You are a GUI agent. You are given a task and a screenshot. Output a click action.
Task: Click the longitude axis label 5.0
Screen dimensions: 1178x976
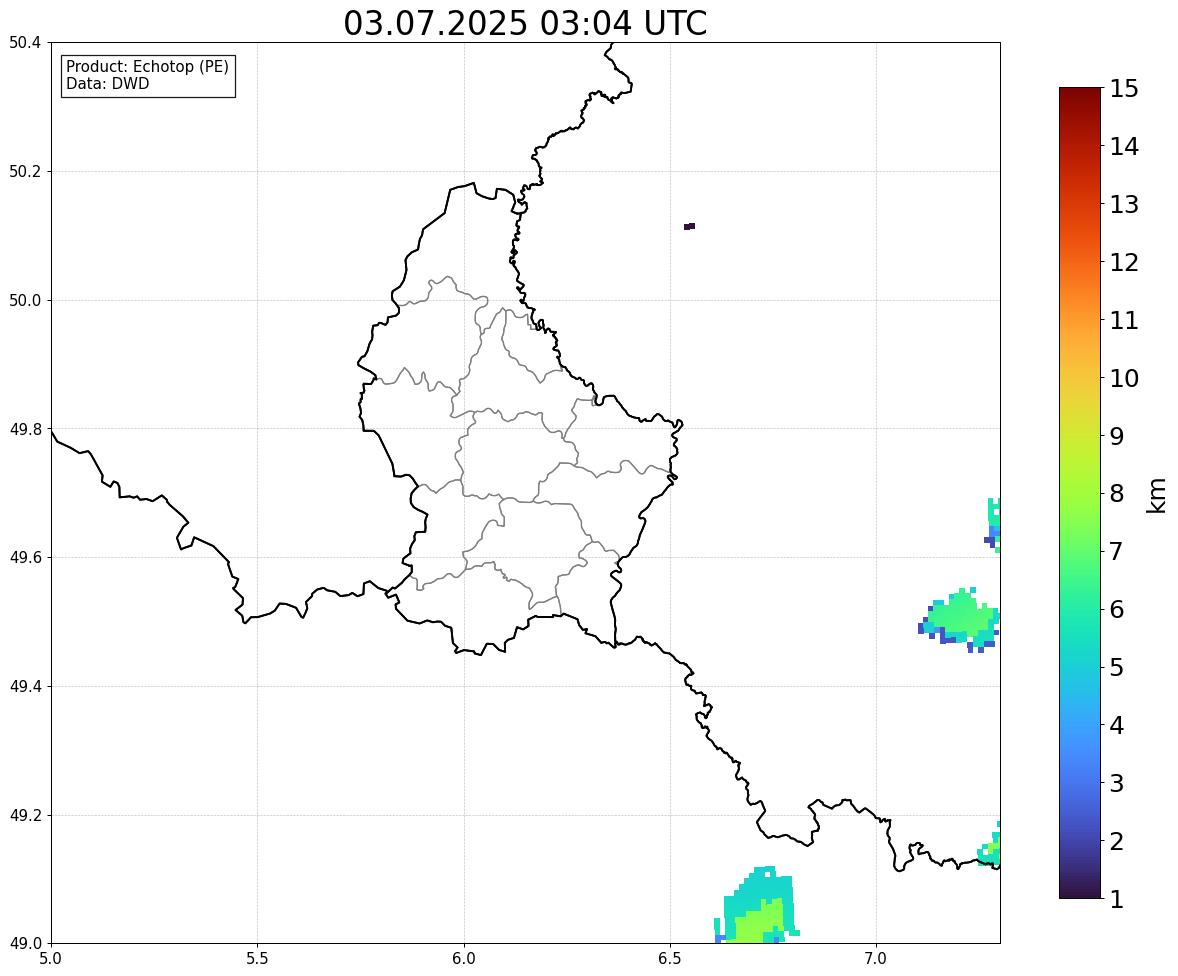coord(51,959)
